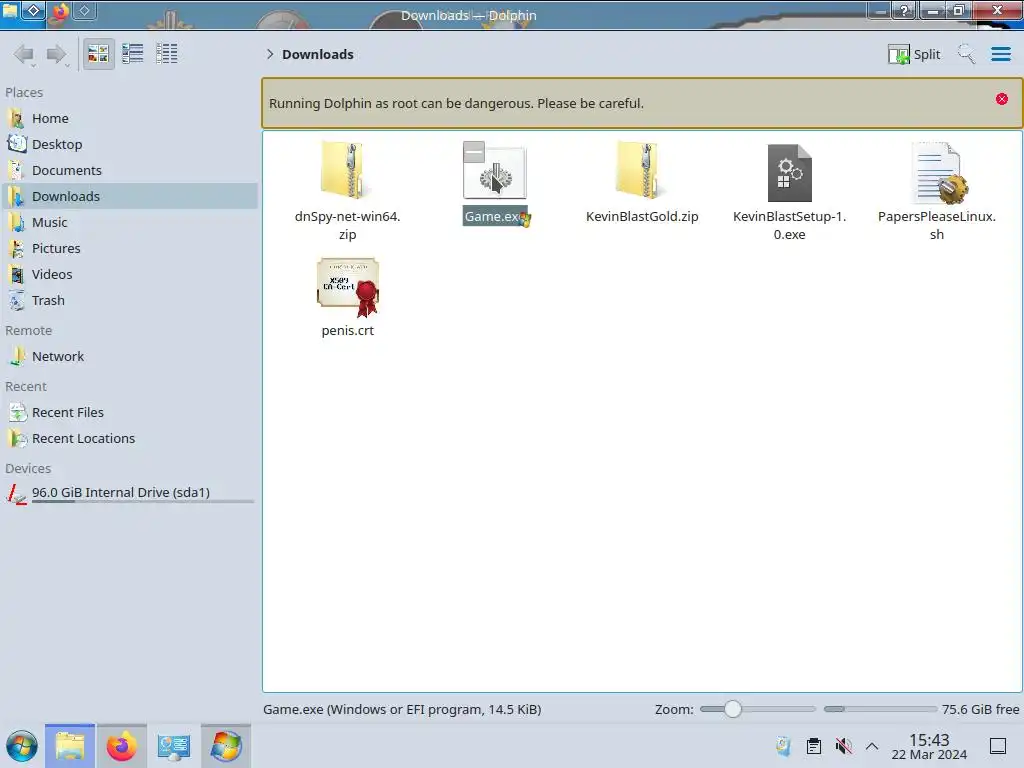Viewport: 1024px width, 768px height.
Task: Open Documents in Places
Action: point(131,170)
